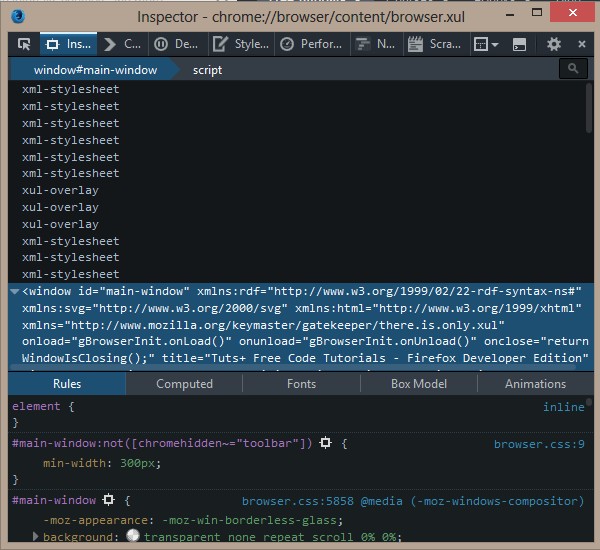Switch to the Debugger panel
This screenshot has height=550, width=600.
(x=177, y=44)
